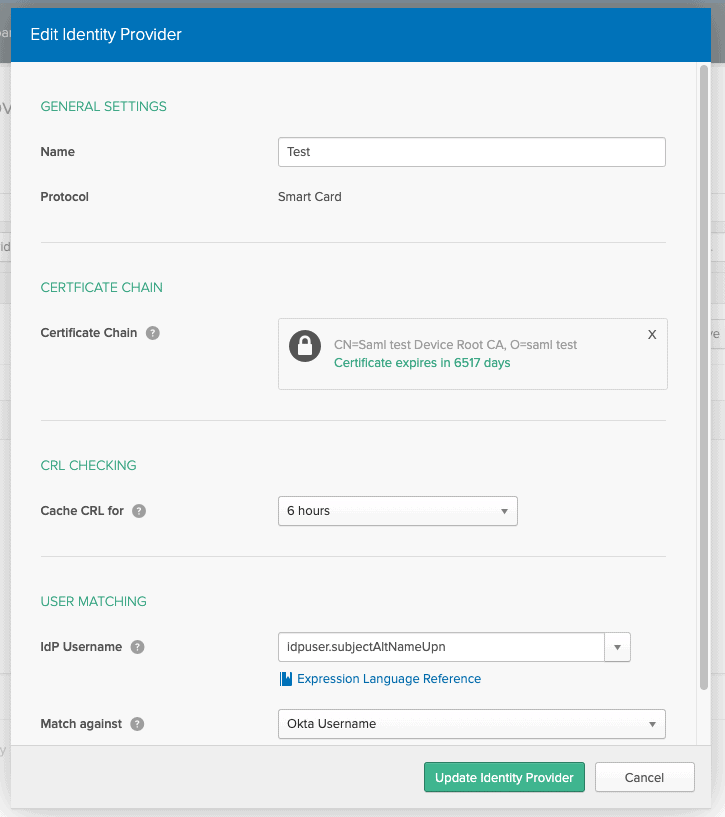This screenshot has width=725, height=817.
Task: Click the book icon beside Expression Language Reference
Action: click(286, 679)
